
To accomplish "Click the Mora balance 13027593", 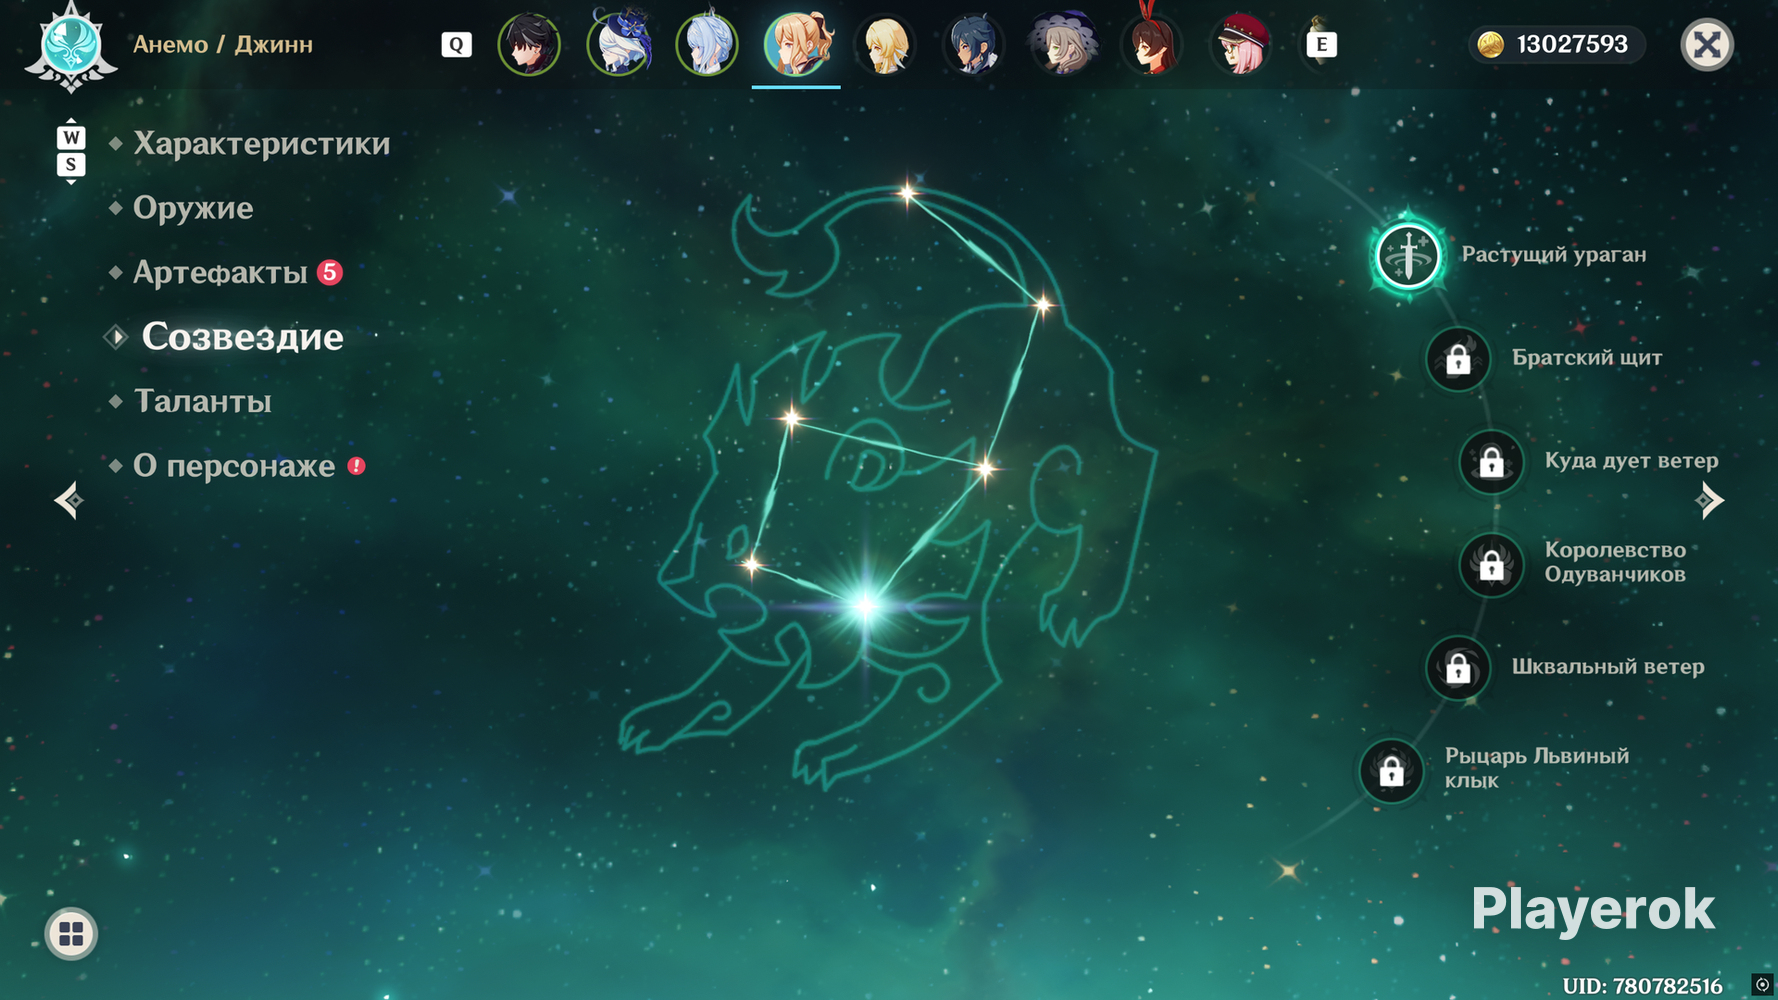I will pyautogui.click(x=1572, y=44).
